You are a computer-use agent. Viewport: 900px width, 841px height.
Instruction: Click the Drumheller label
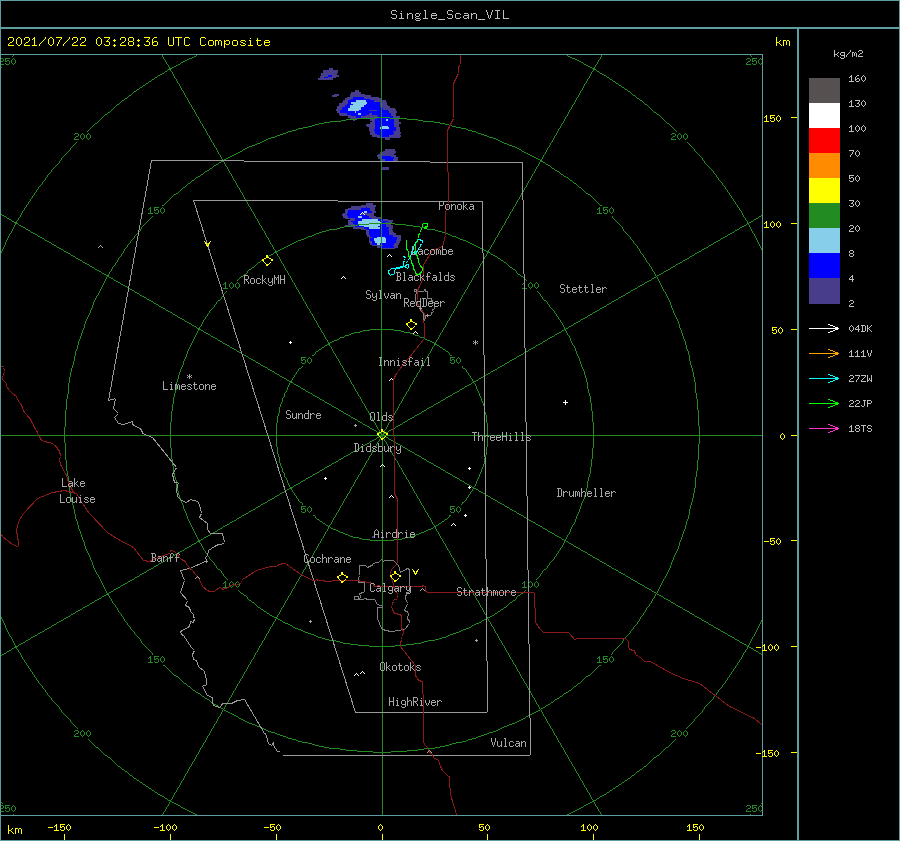586,493
